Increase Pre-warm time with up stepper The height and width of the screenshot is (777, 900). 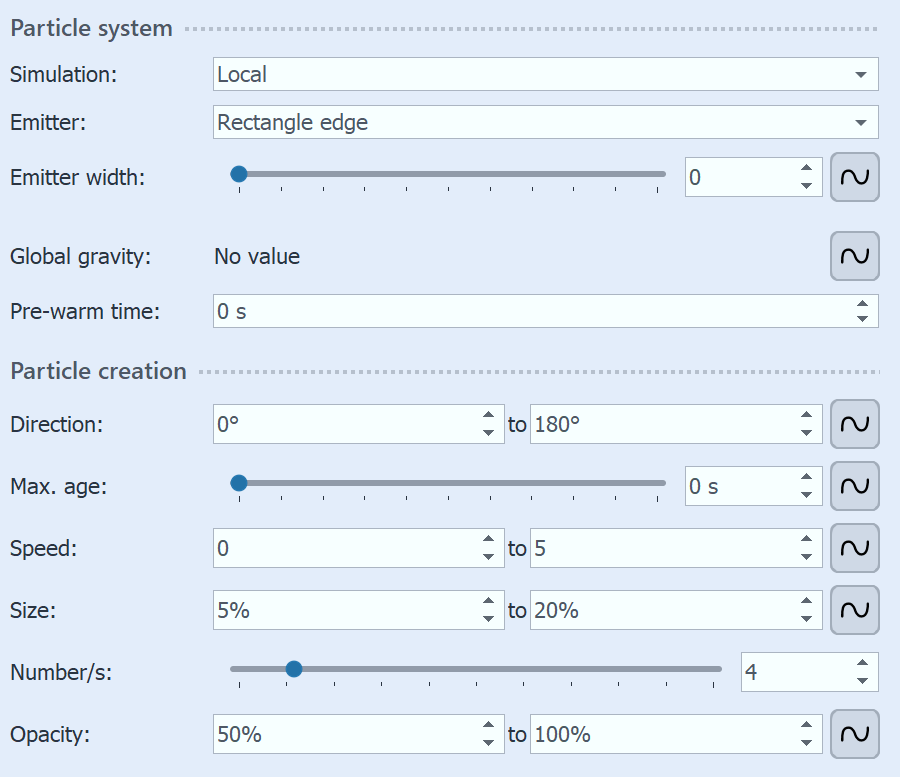point(862,305)
